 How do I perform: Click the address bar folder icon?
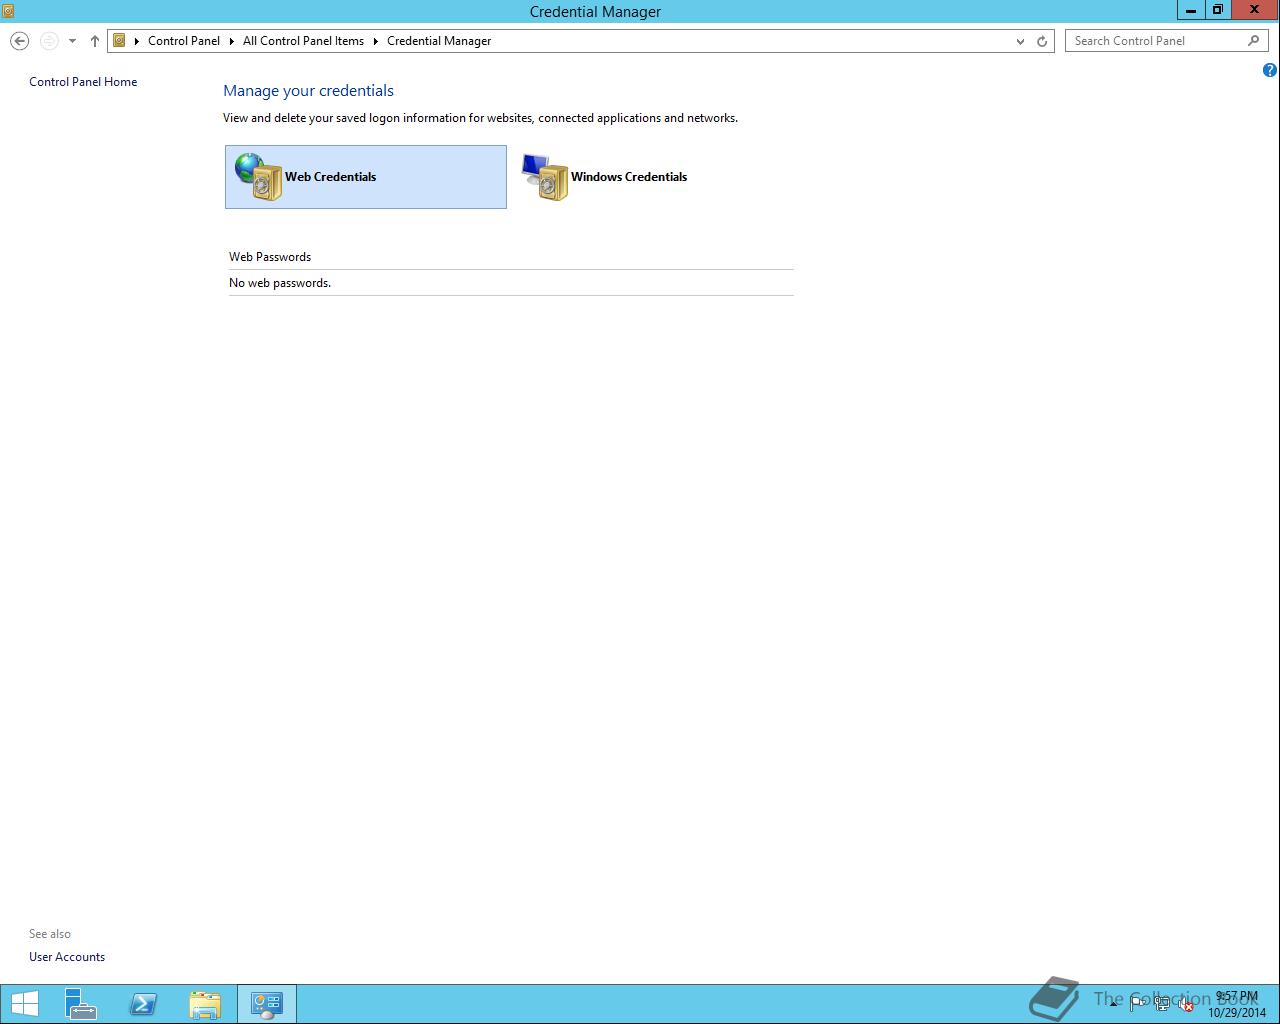119,41
